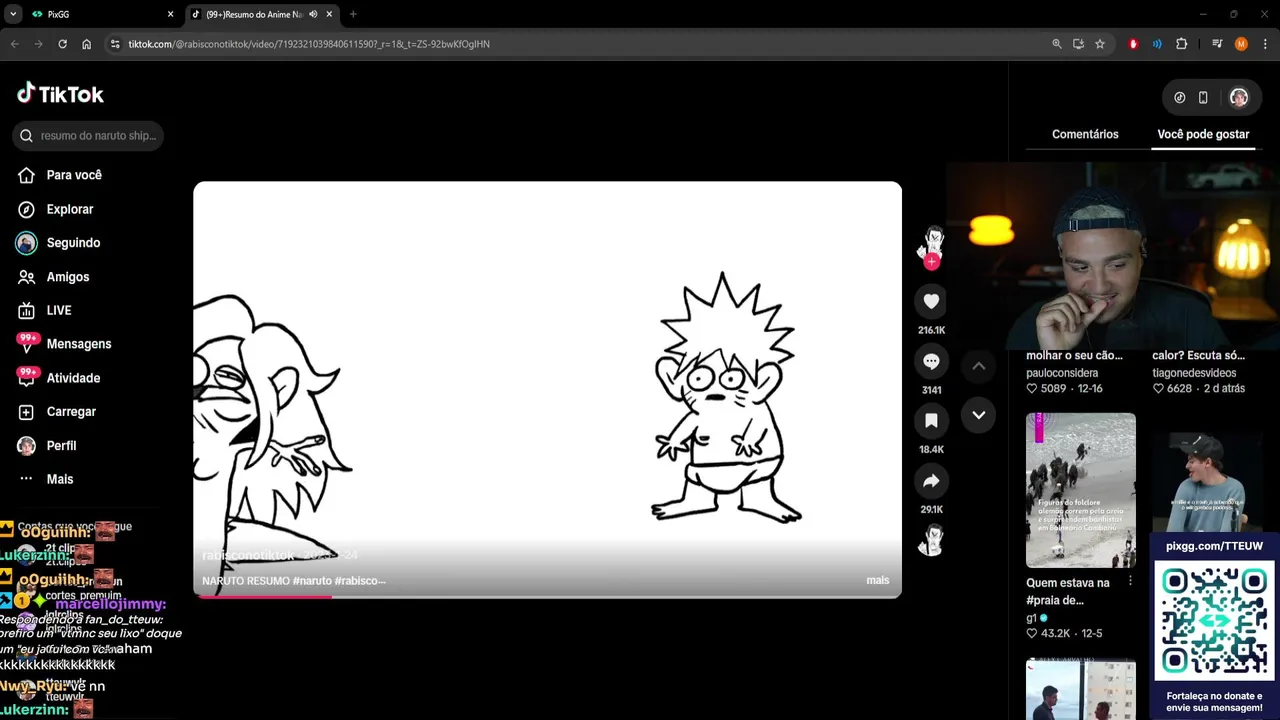
Task: Go to previous video with up chevron
Action: coord(978,366)
